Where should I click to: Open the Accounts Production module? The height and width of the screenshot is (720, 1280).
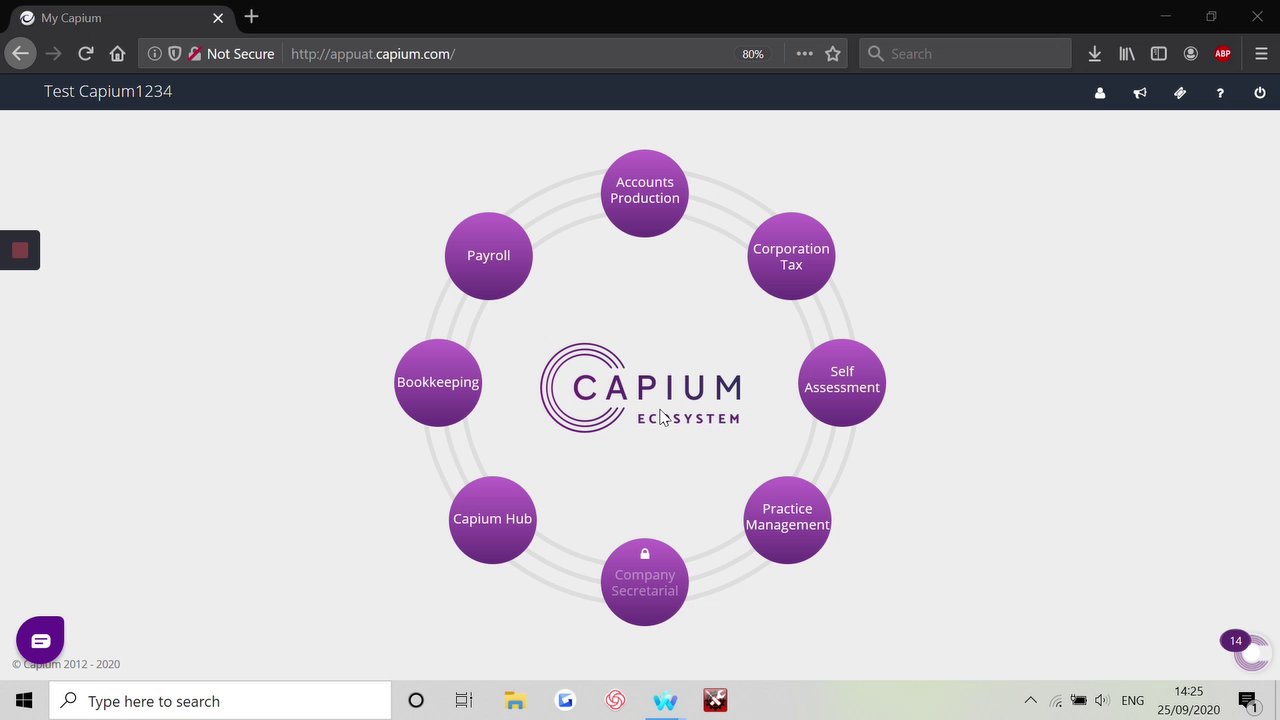[645, 193]
